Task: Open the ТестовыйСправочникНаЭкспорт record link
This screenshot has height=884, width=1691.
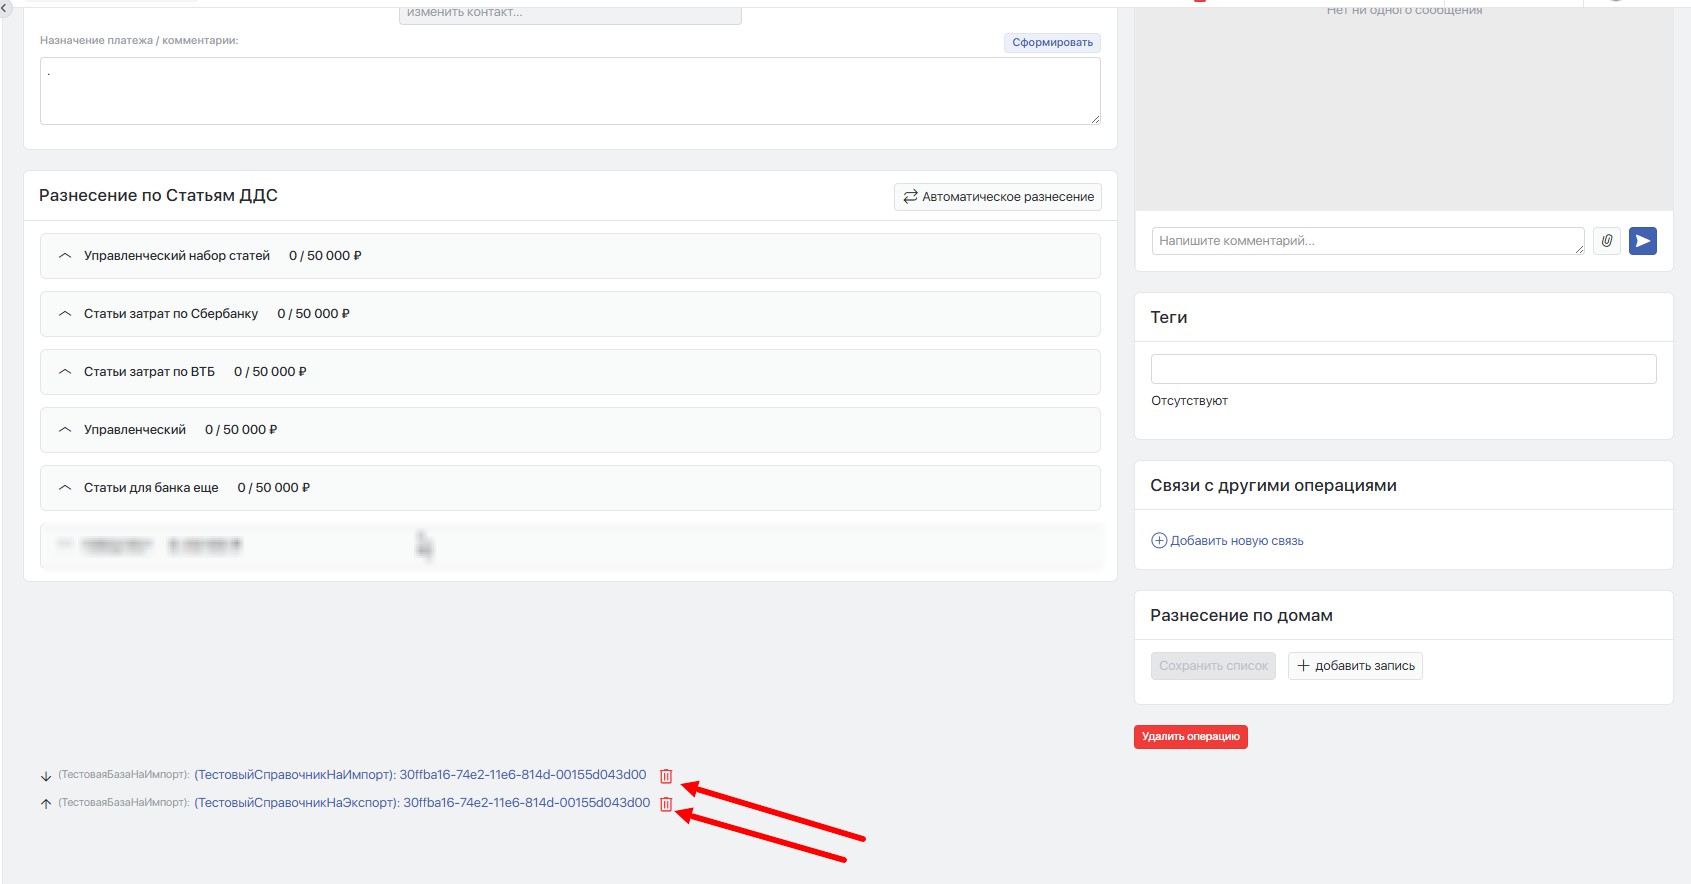Action: [422, 803]
